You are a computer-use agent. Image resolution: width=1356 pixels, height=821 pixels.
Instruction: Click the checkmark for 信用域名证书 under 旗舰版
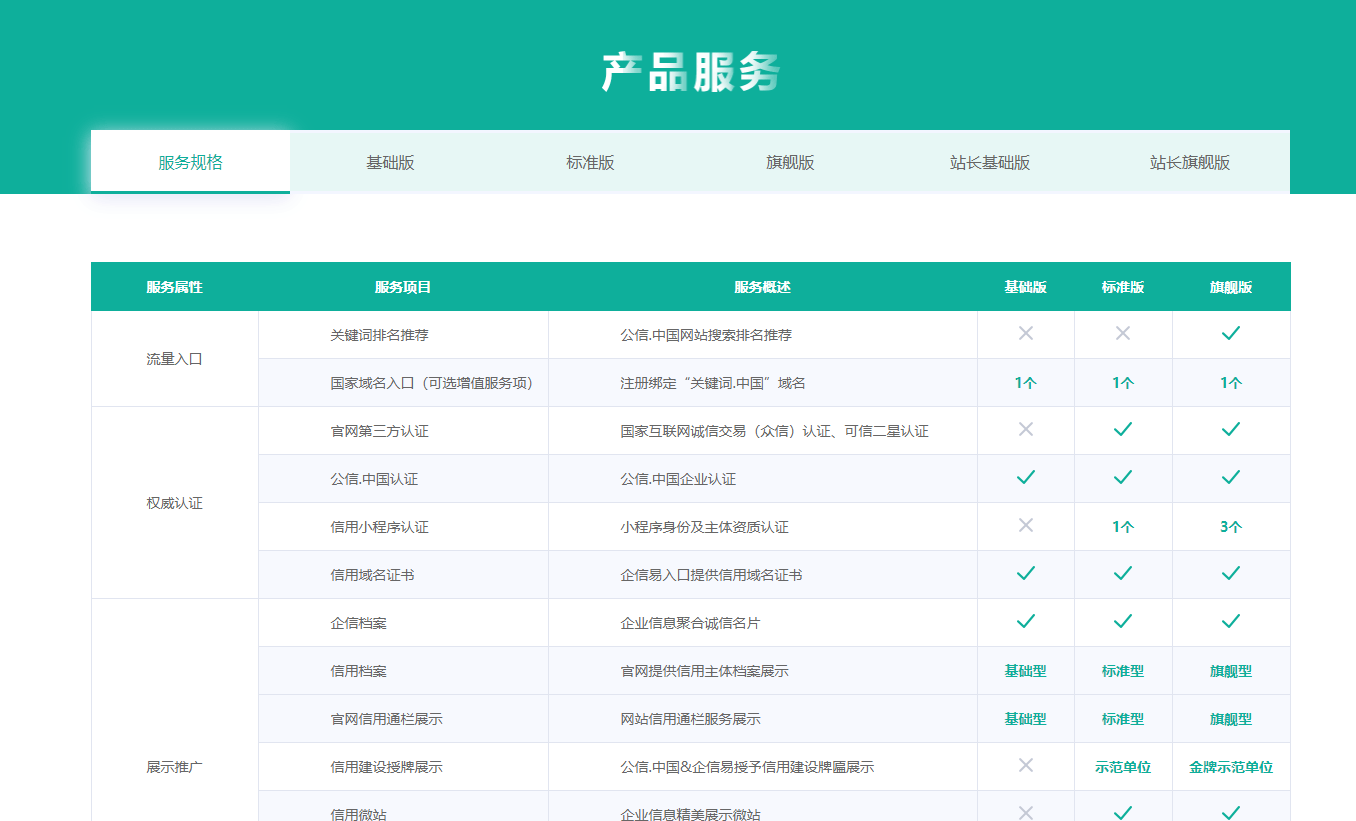click(1231, 574)
